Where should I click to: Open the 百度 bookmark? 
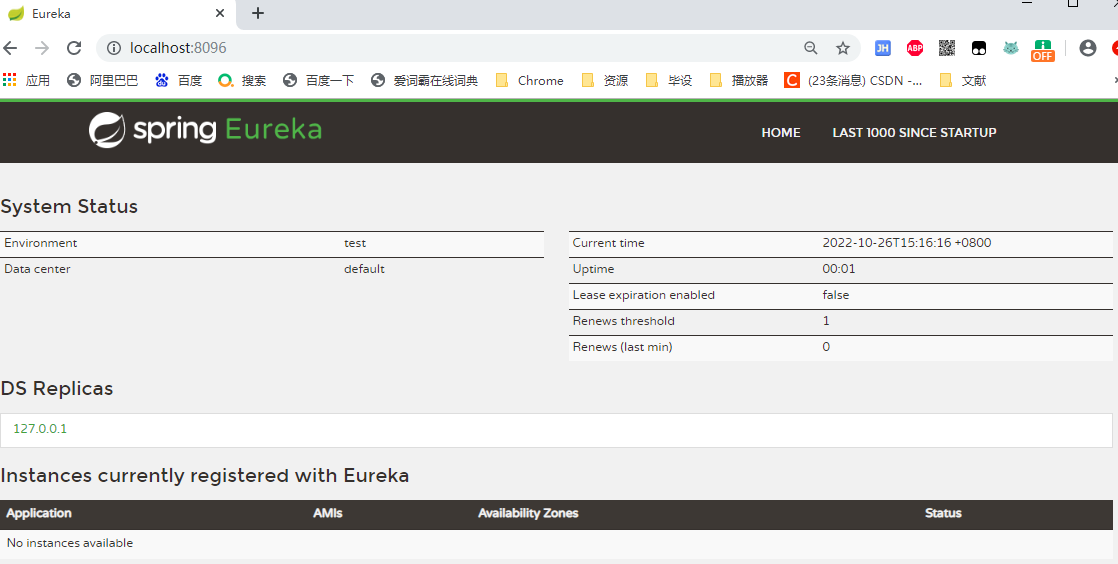tap(179, 81)
